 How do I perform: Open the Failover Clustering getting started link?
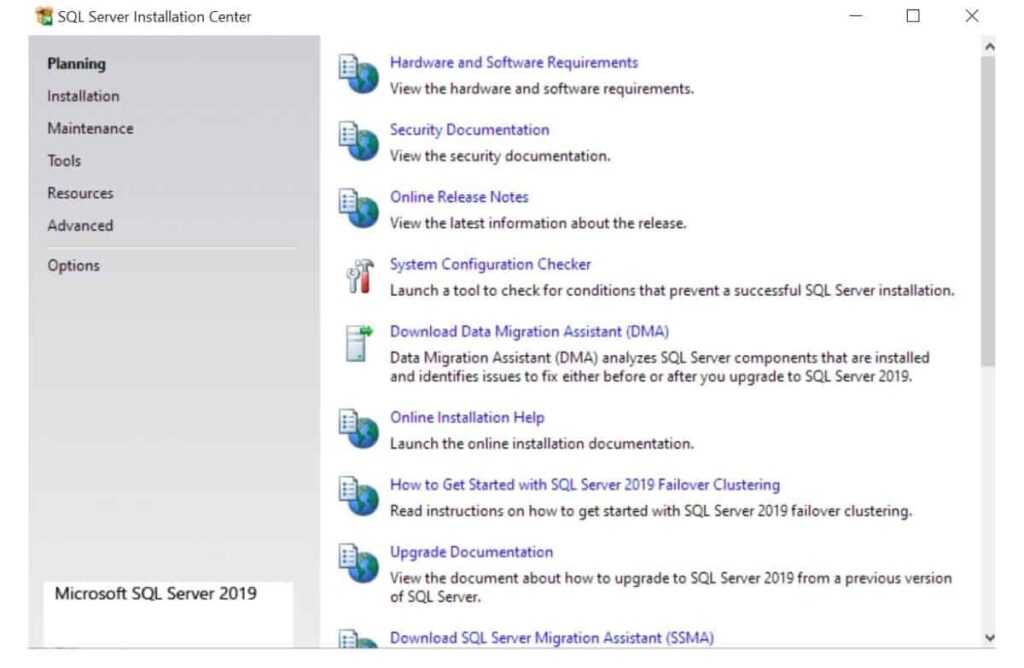[x=585, y=485]
